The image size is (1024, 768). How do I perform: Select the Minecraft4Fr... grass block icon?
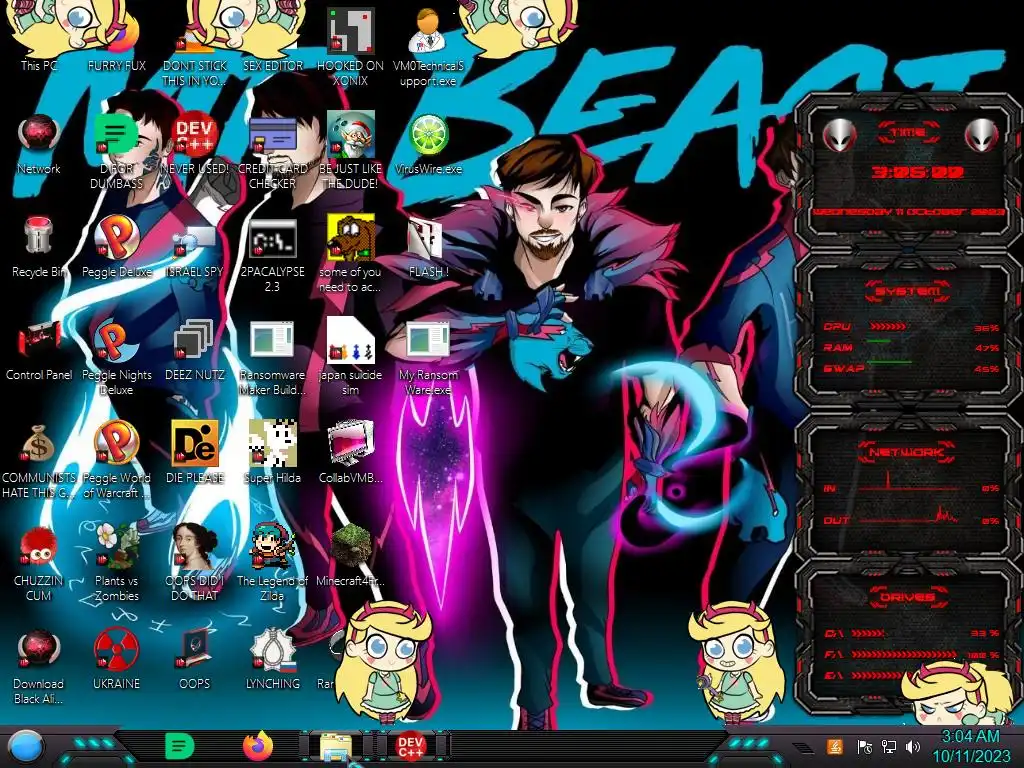[350, 555]
